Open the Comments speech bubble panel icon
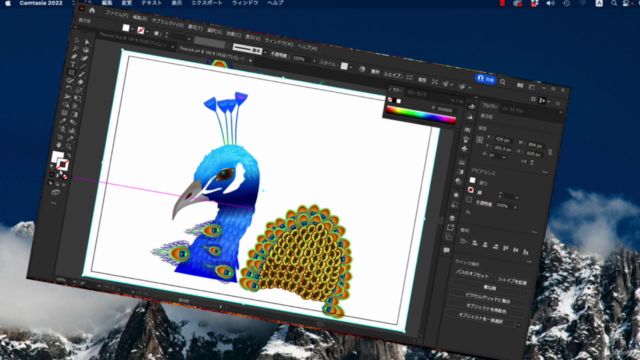 [x=446, y=249]
